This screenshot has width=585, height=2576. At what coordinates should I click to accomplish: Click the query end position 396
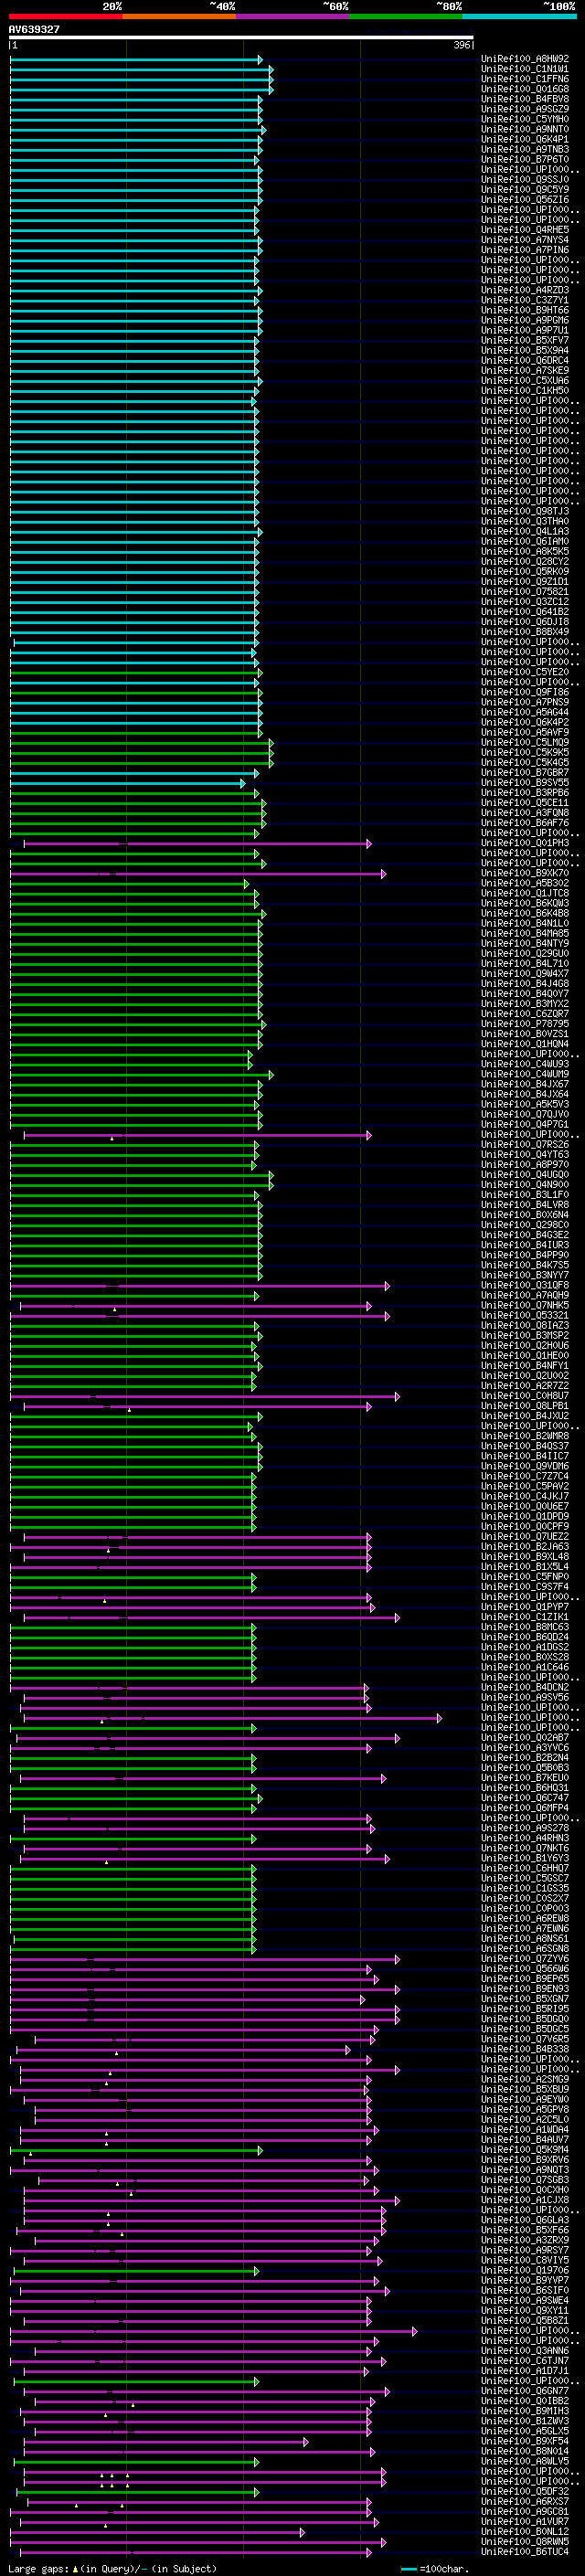point(461,45)
